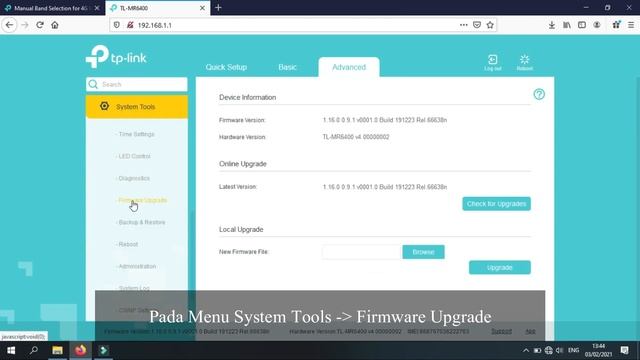The width and height of the screenshot is (640, 360).
Task: Close the TL-MR6400 tab
Action: (x=202, y=8)
